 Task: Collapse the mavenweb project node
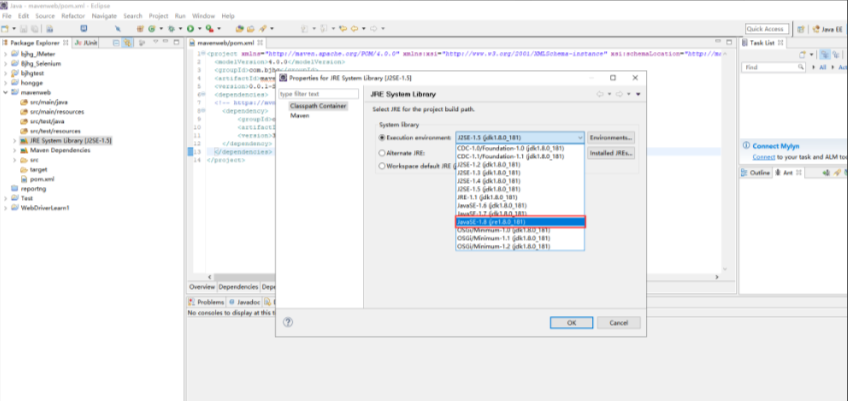pos(5,93)
